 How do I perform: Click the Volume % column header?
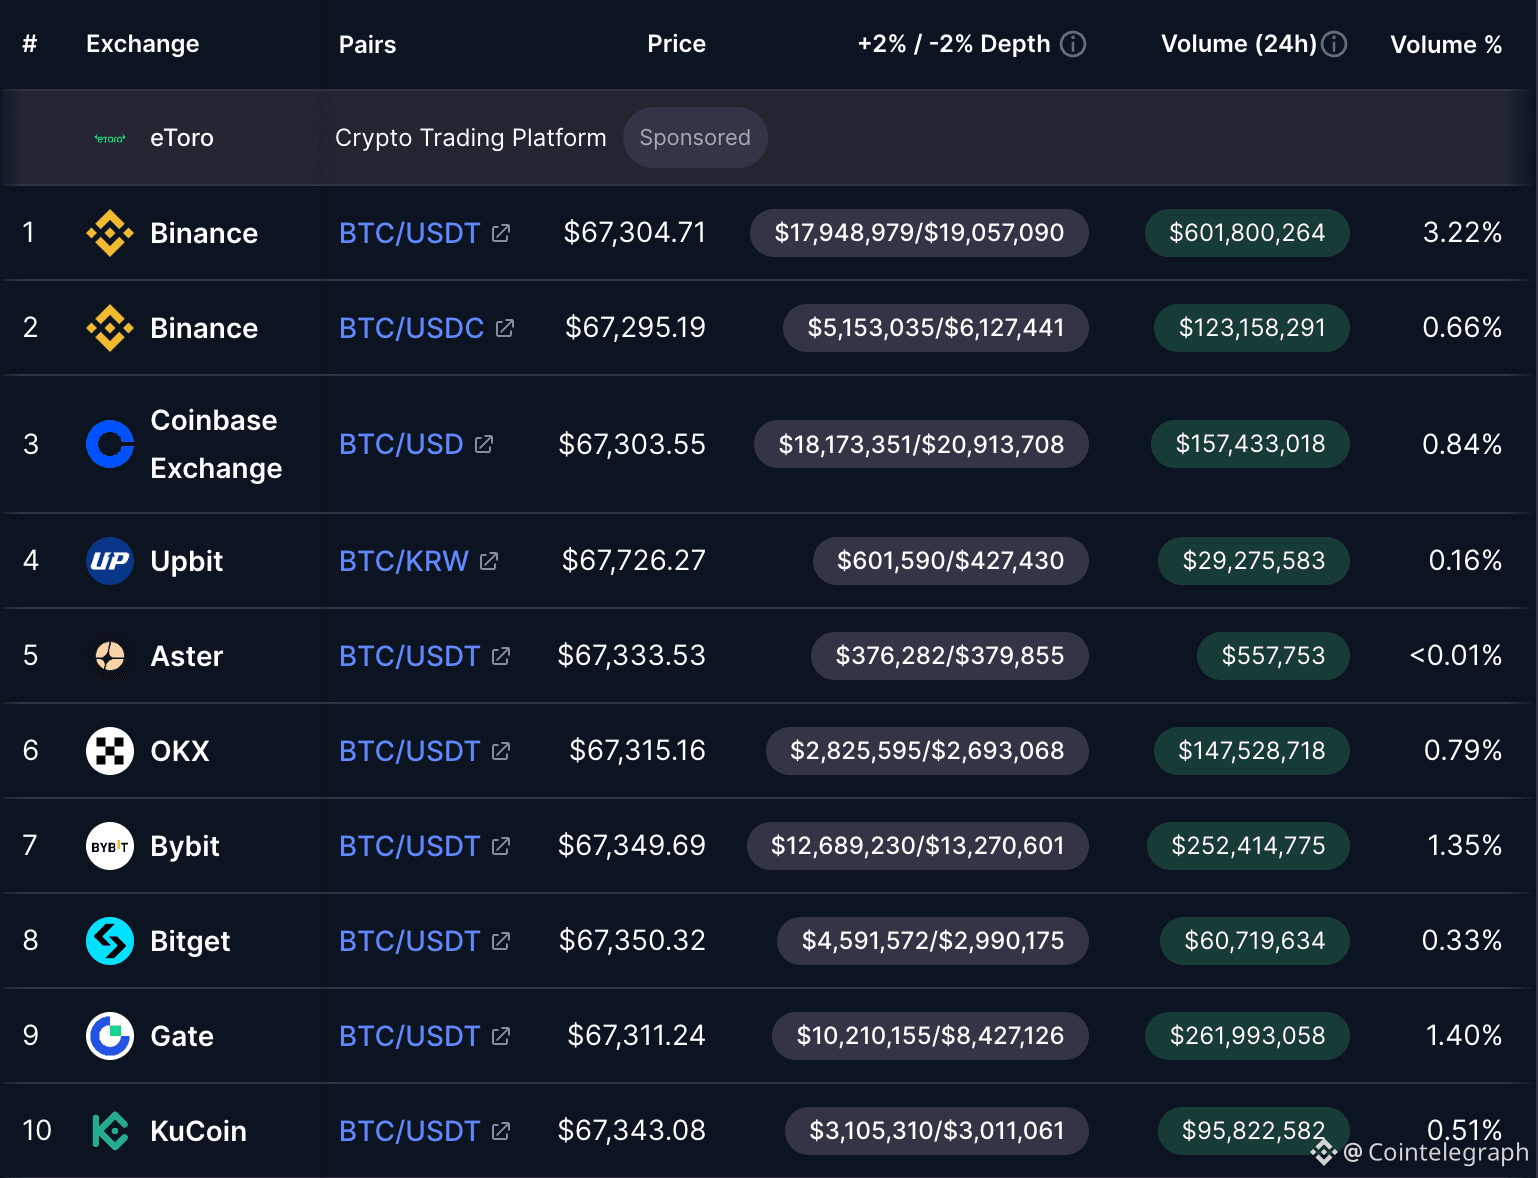(x=1446, y=44)
